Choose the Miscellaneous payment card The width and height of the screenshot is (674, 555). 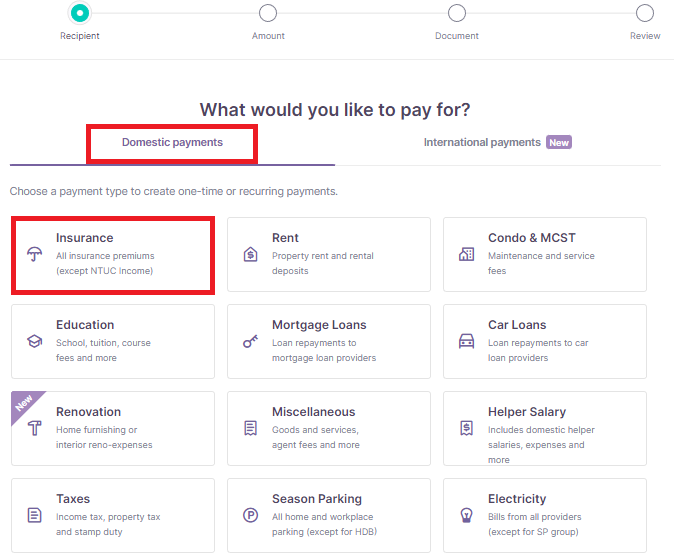click(x=329, y=428)
